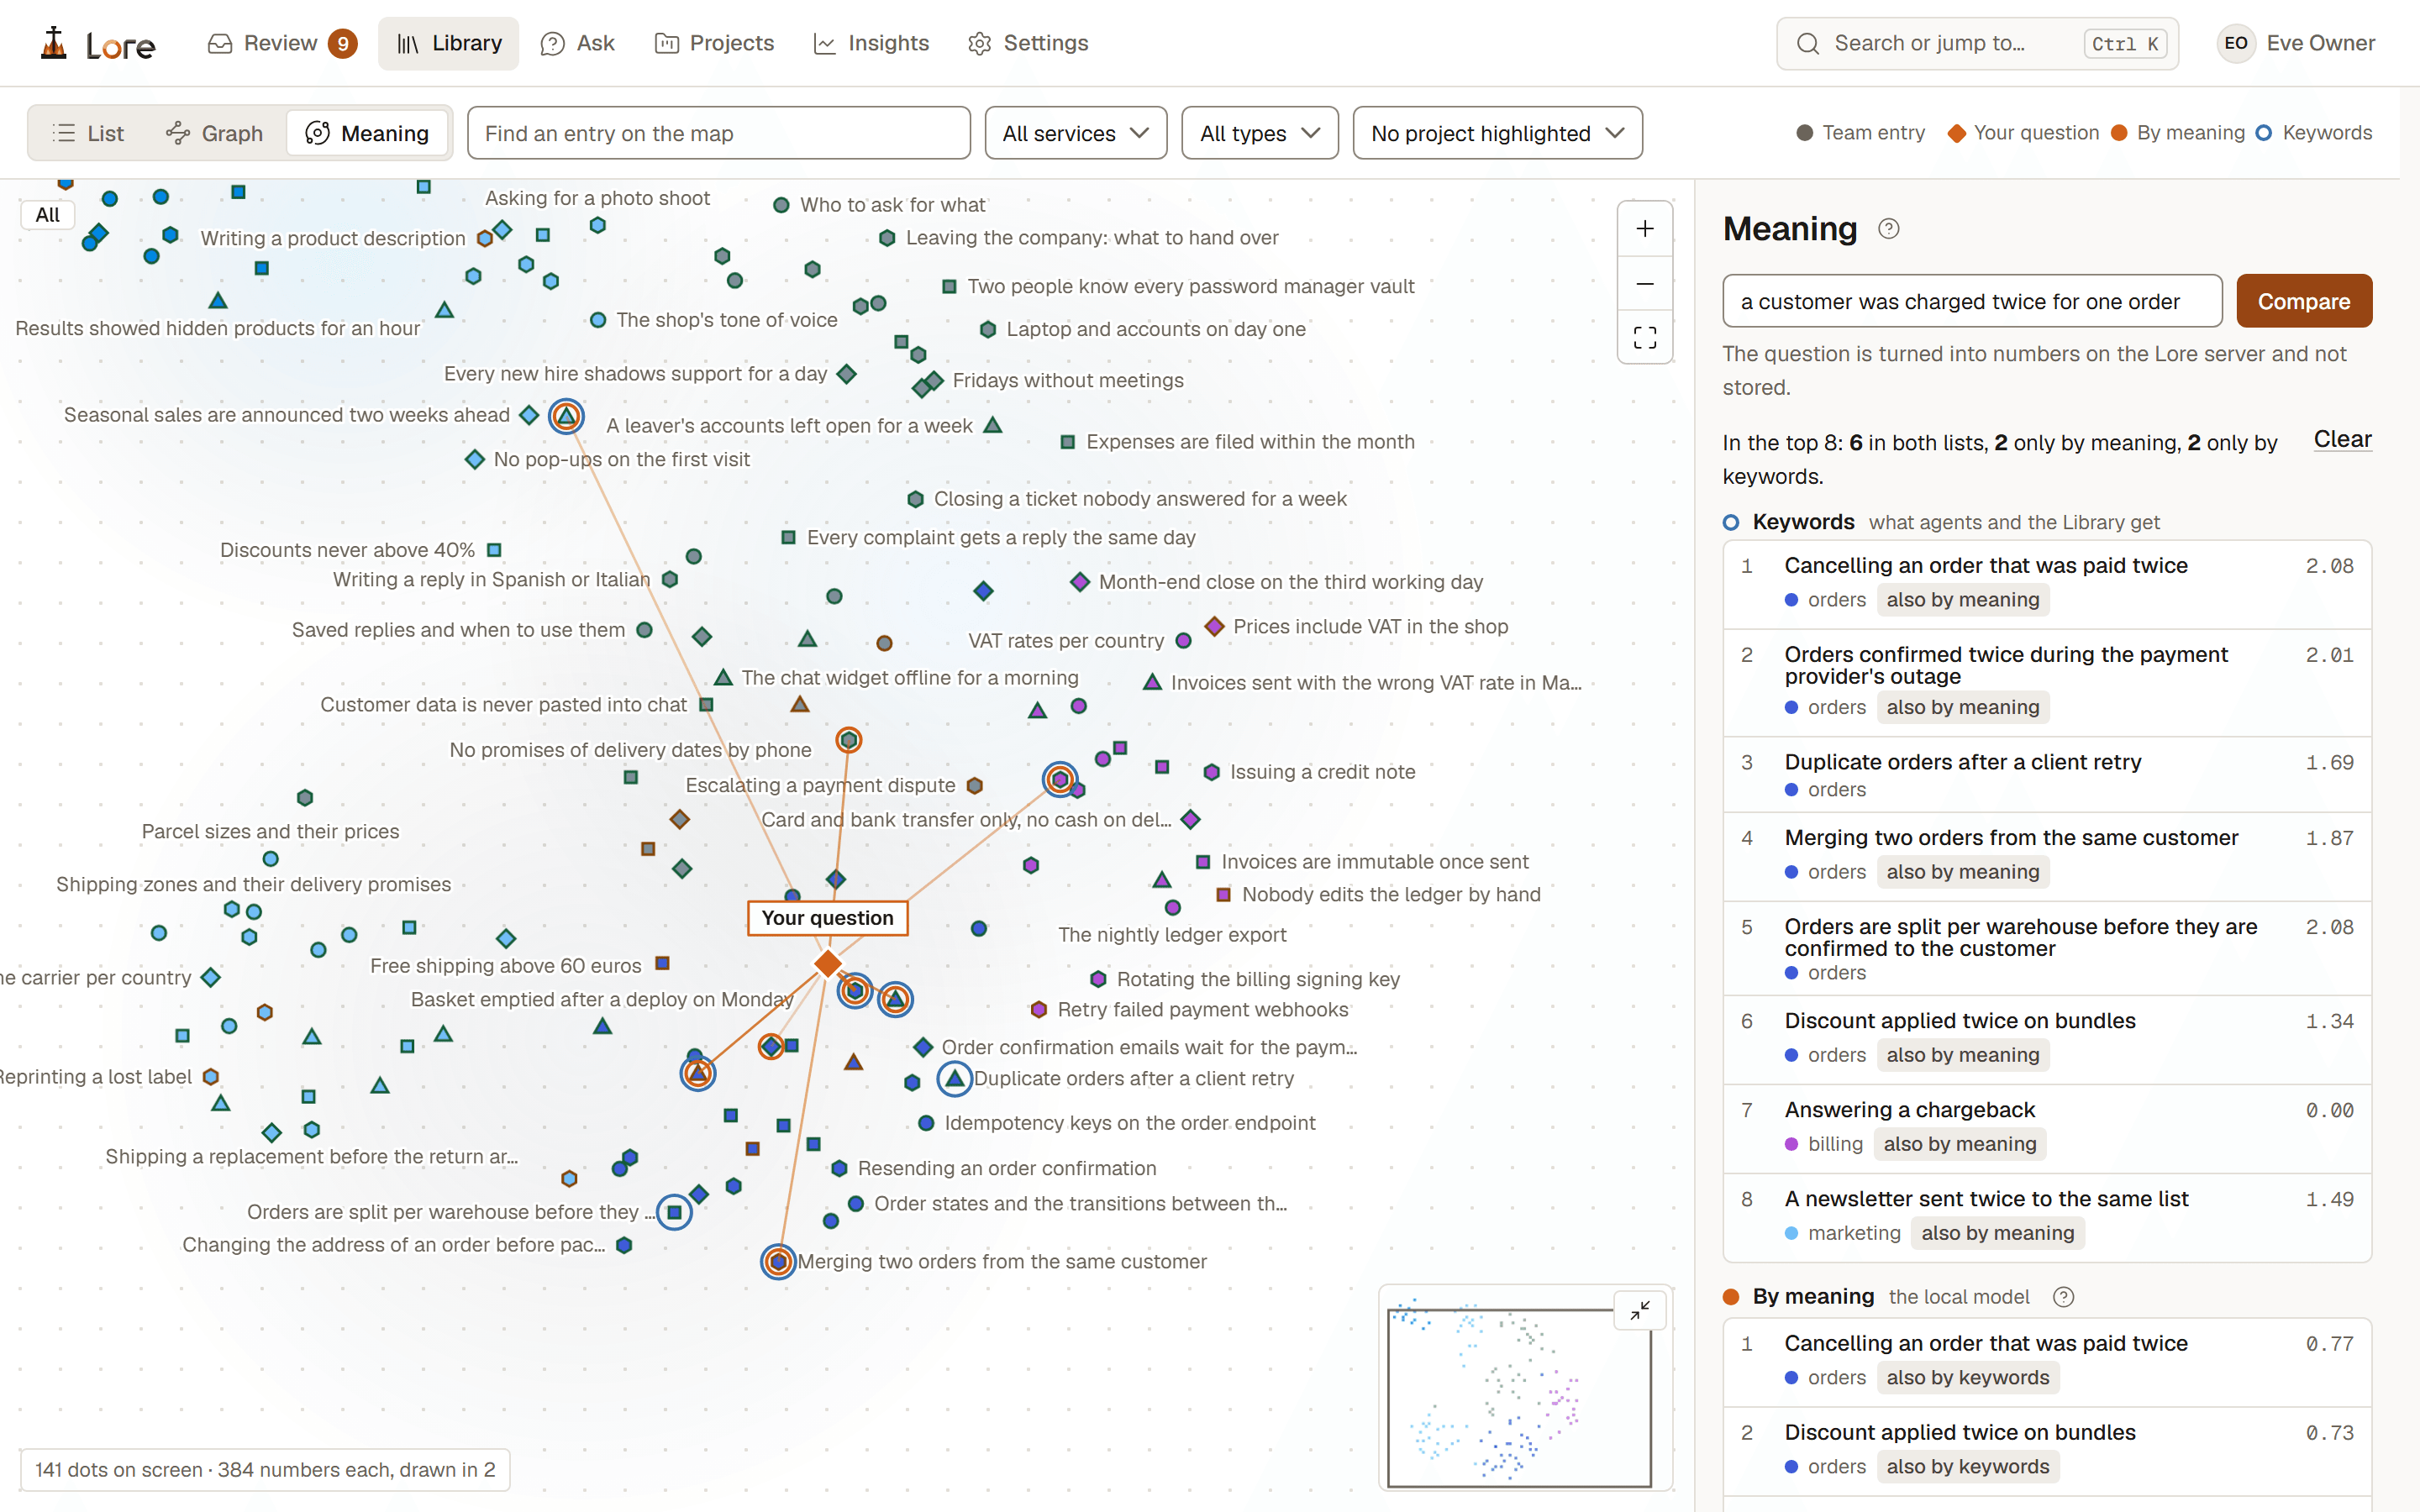Switch to Graph view
This screenshot has width=2420, height=1512.
pyautogui.click(x=215, y=133)
